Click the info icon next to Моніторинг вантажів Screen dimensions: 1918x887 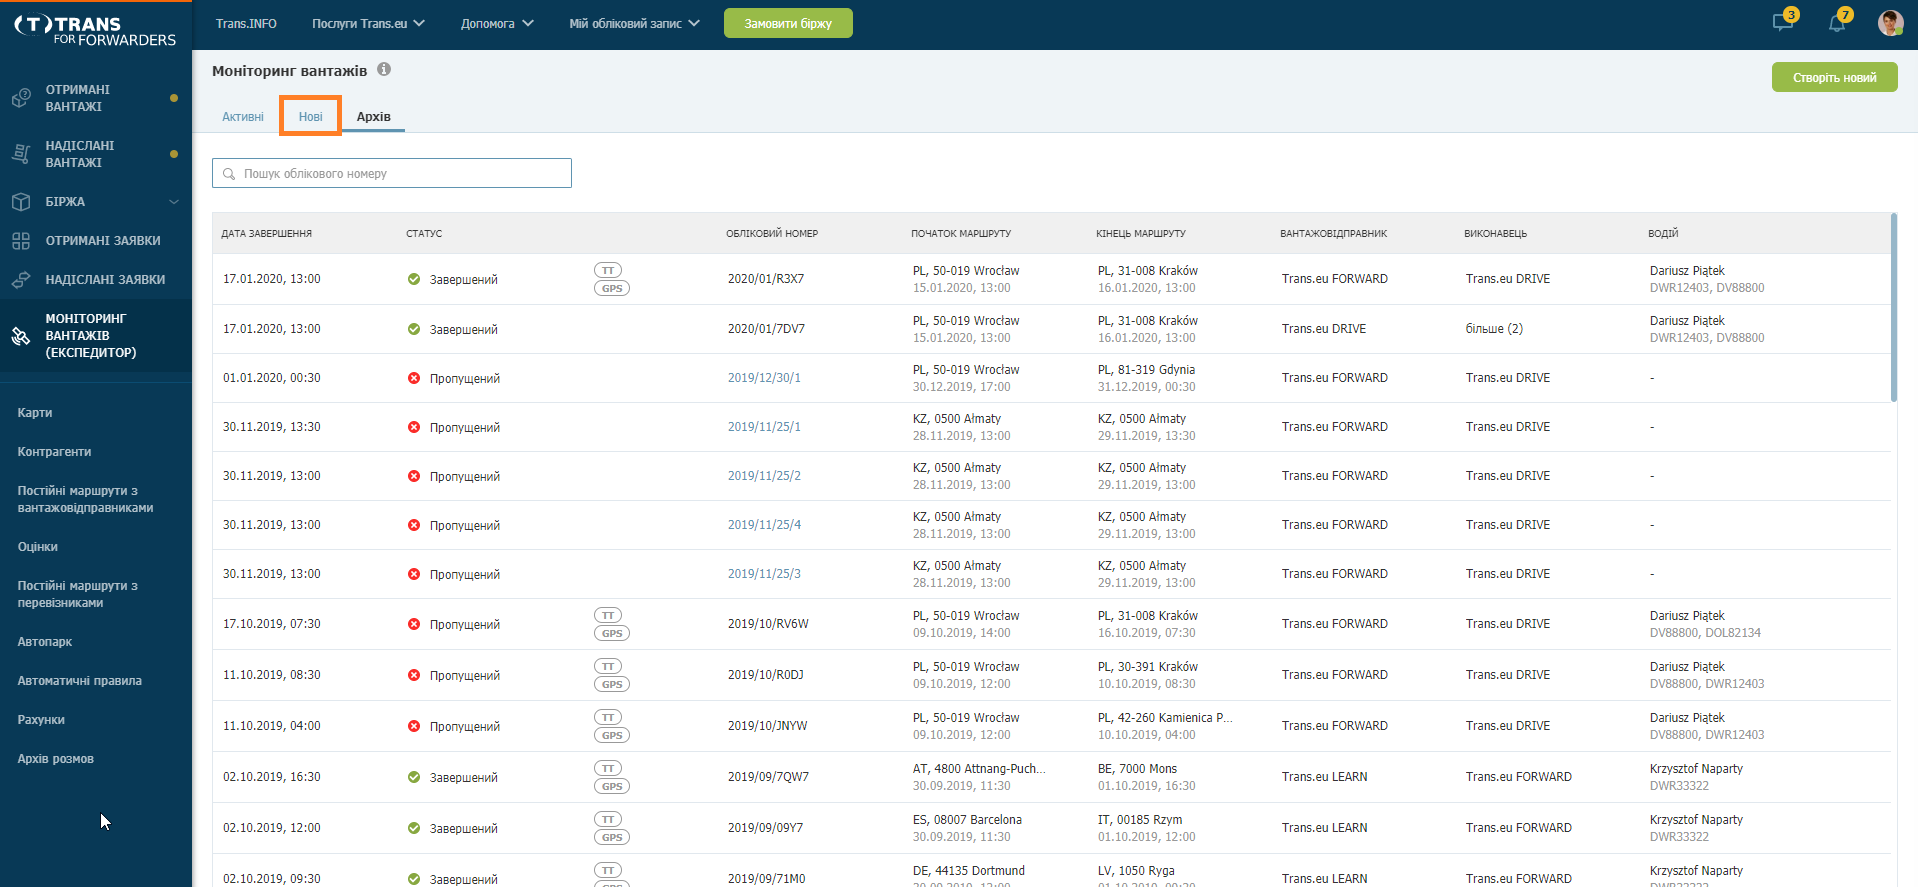point(384,70)
